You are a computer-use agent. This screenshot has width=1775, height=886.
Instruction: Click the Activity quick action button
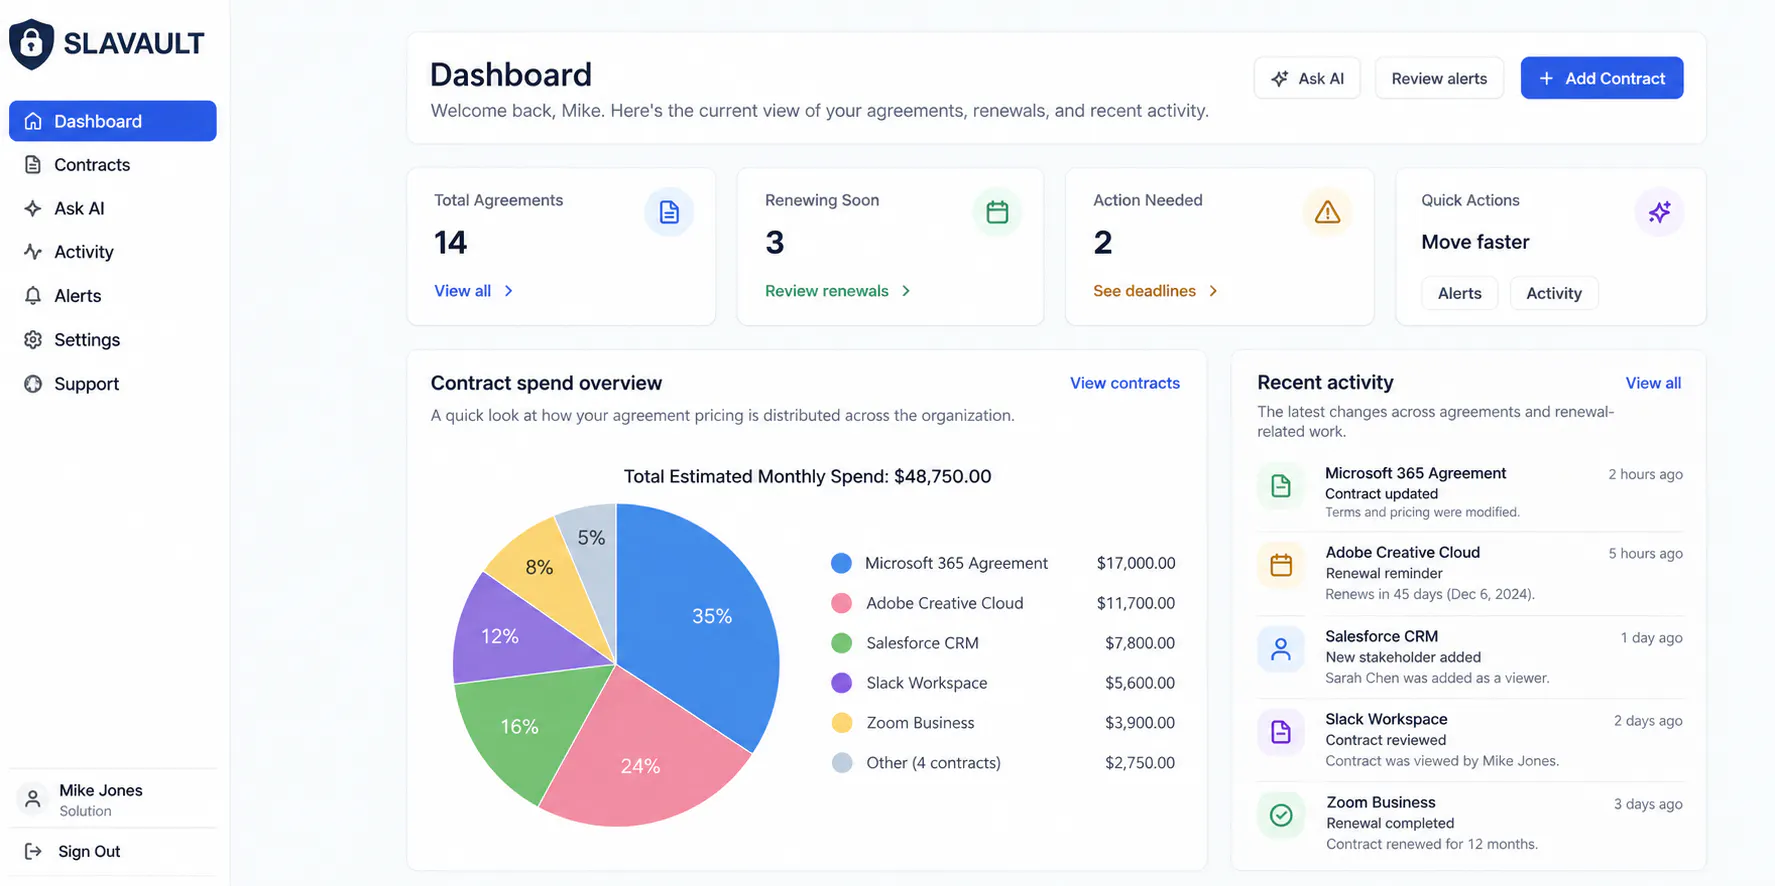tap(1554, 293)
